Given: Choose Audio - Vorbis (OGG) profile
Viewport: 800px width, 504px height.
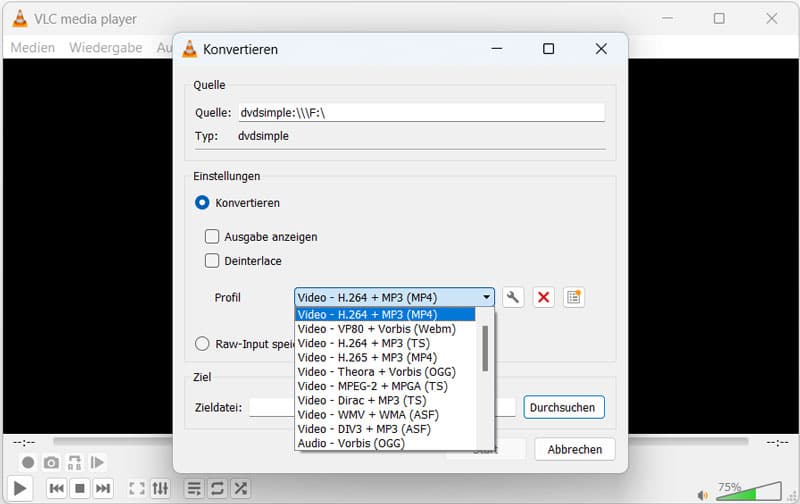Looking at the screenshot, I should click(385, 443).
